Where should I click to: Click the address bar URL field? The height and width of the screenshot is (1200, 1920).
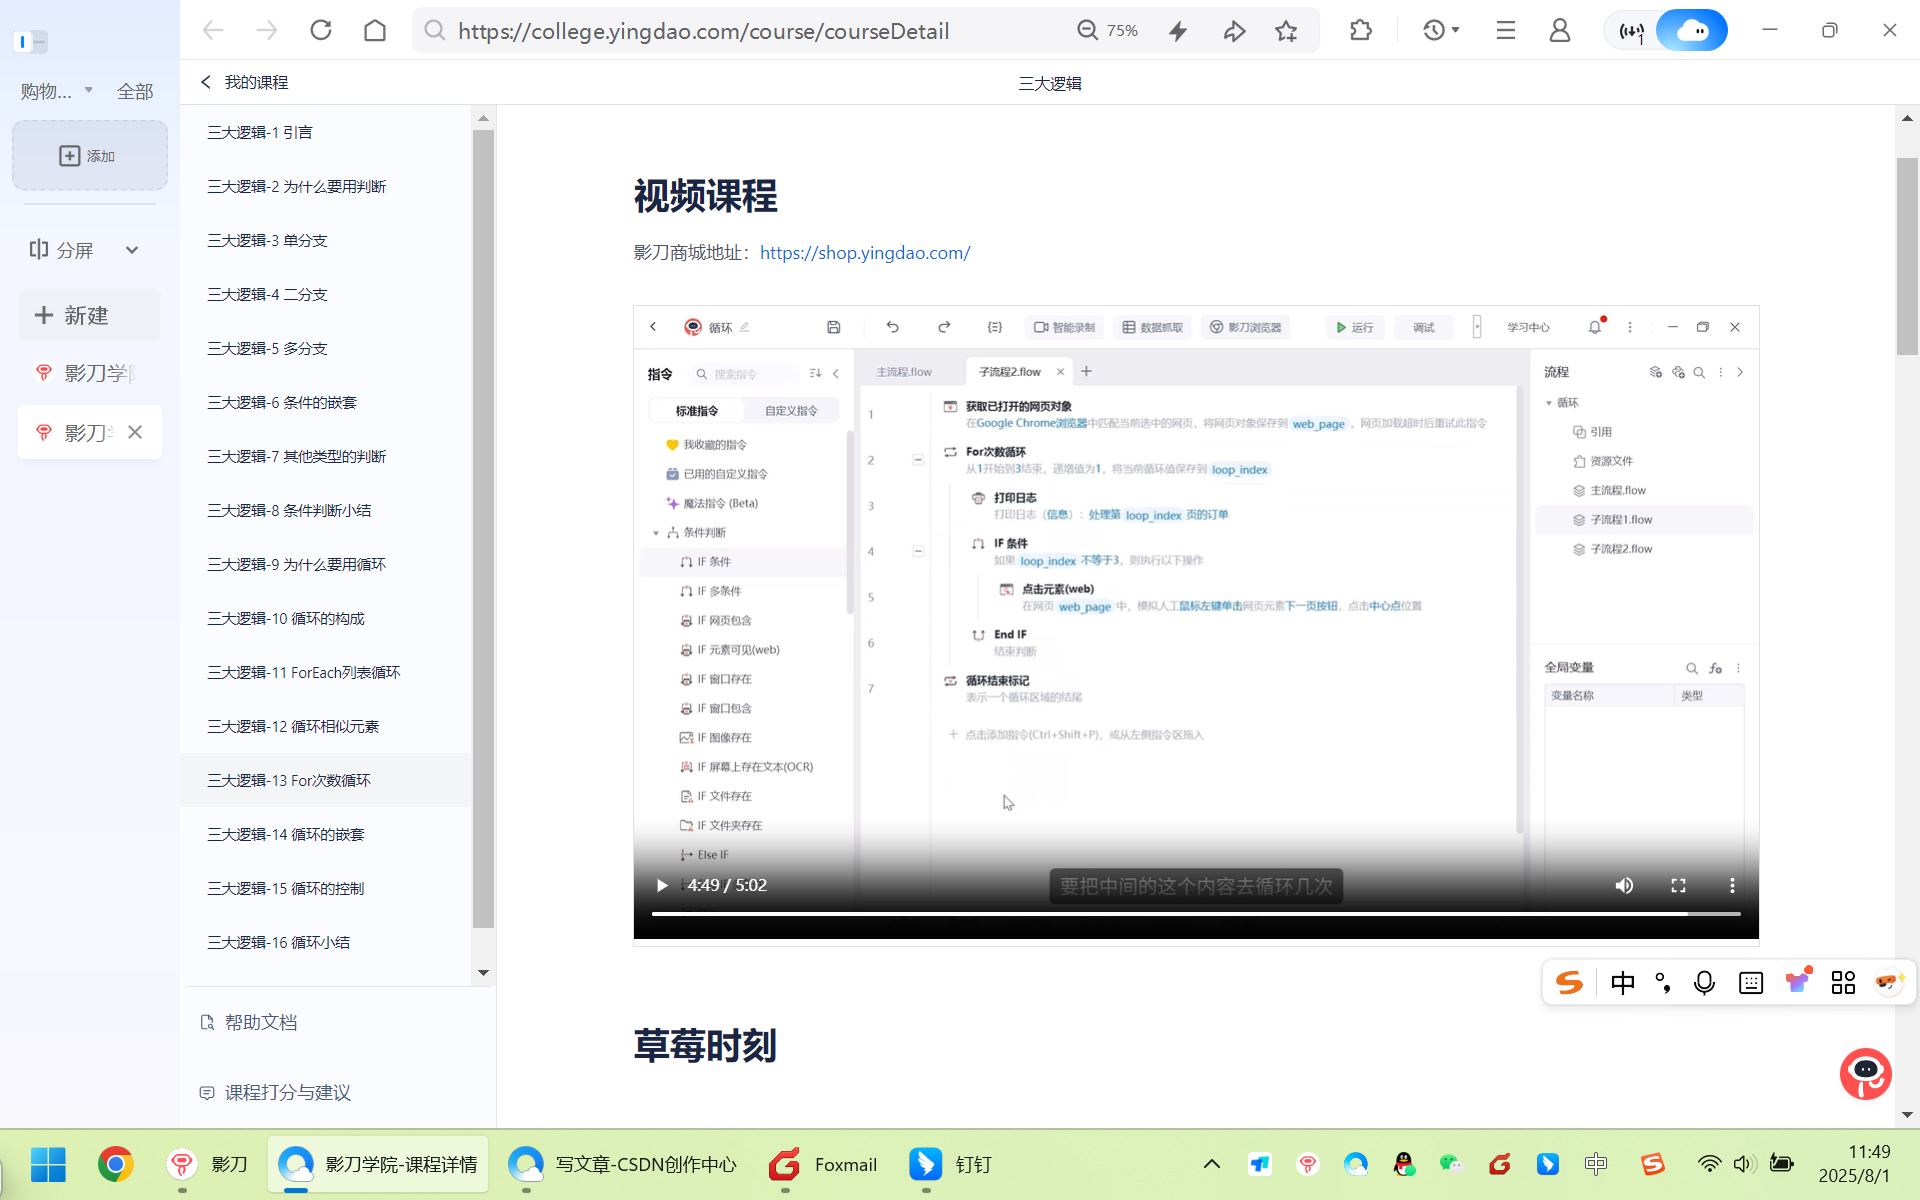(703, 31)
